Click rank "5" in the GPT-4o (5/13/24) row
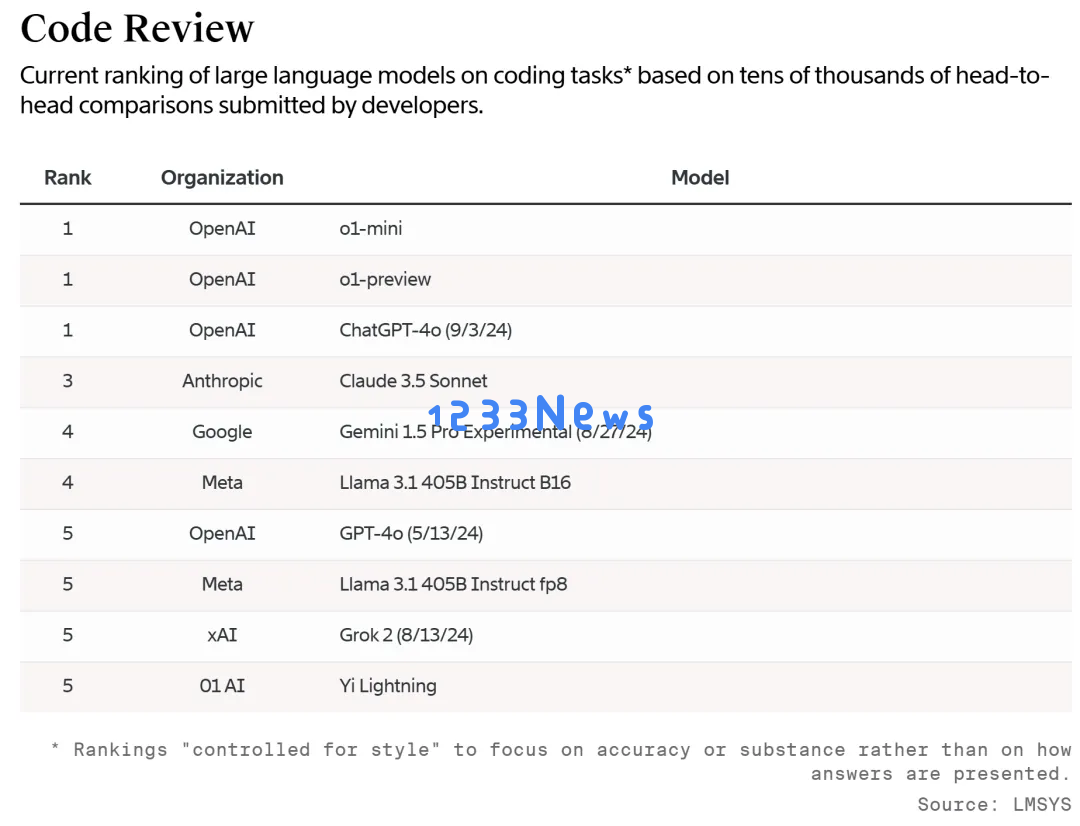The image size is (1080, 826). [68, 534]
